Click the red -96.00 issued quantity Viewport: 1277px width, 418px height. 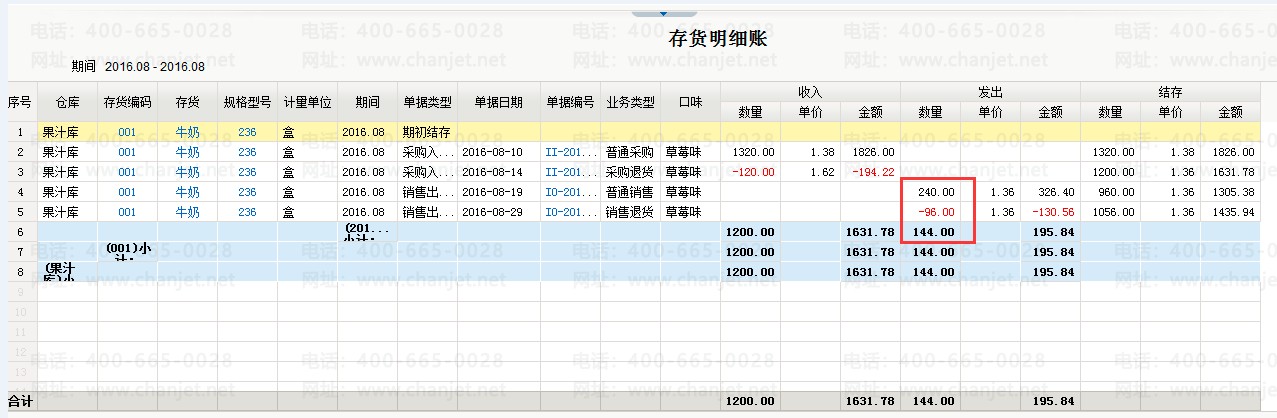pyautogui.click(x=938, y=212)
